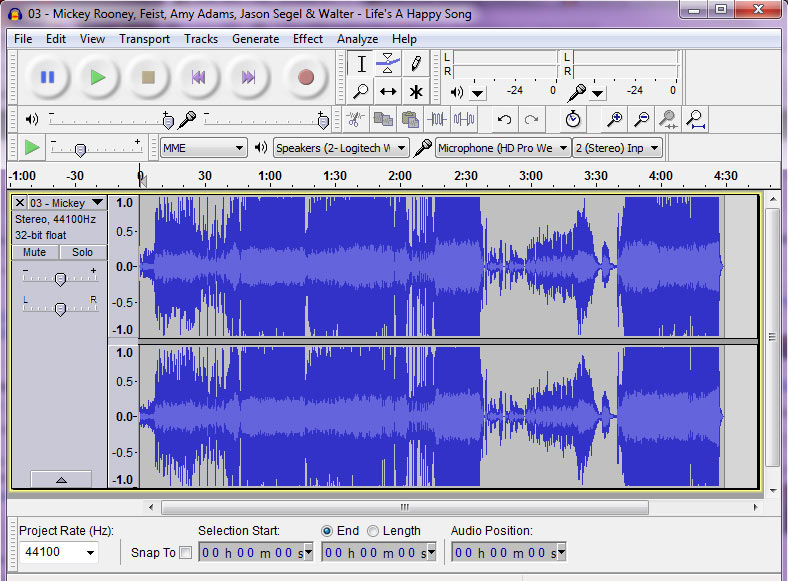
Task: Select the Multi-Tool asterisk mode
Action: pyautogui.click(x=416, y=91)
